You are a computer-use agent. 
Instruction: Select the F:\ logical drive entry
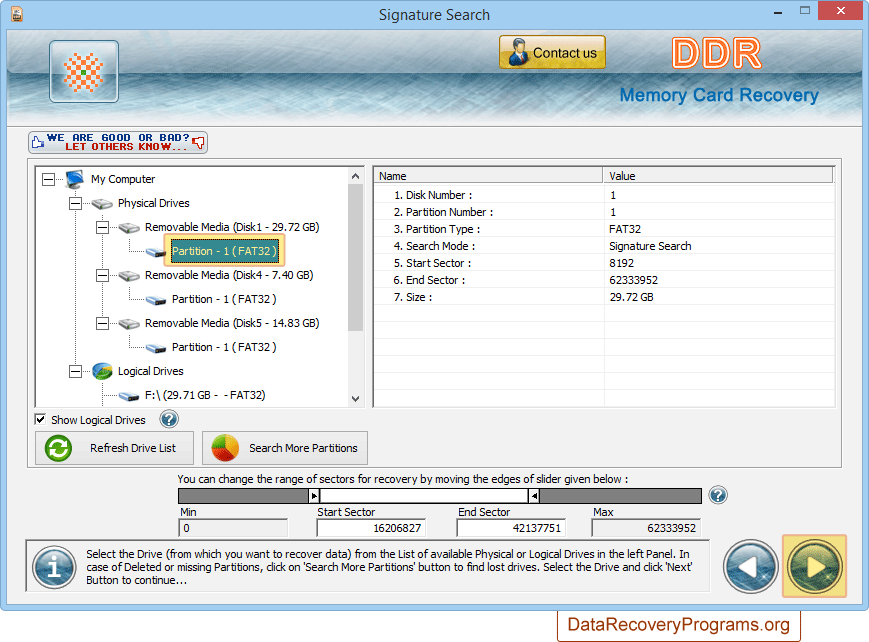click(x=205, y=395)
